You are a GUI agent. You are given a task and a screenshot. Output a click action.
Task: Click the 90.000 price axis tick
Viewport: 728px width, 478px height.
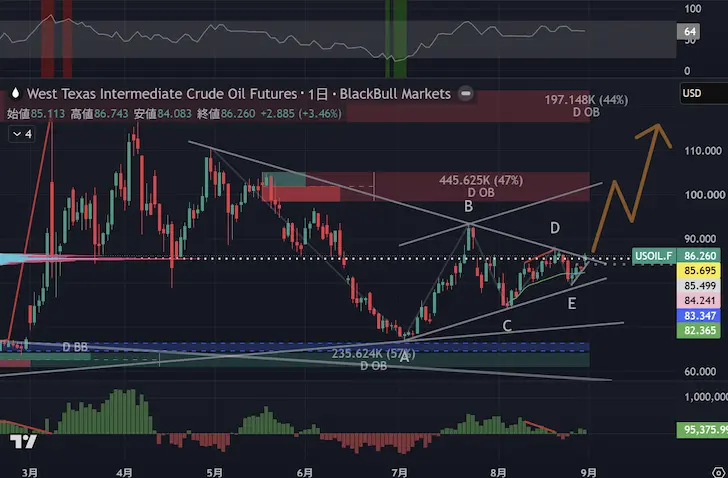pyautogui.click(x=700, y=239)
